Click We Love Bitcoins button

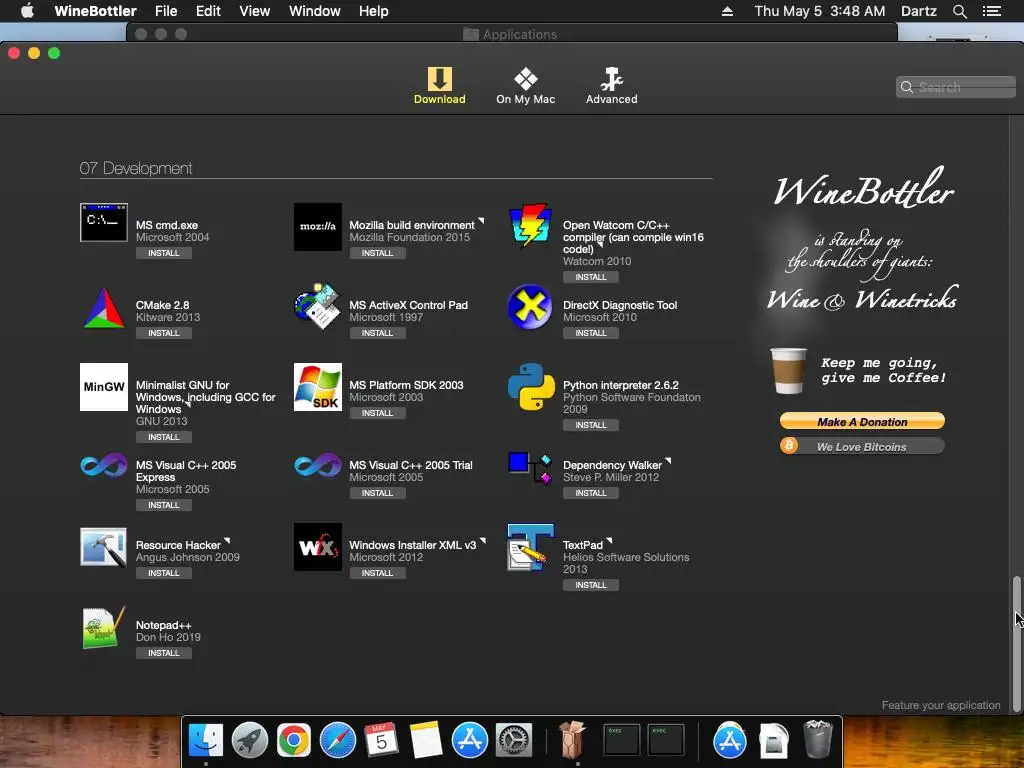(862, 446)
